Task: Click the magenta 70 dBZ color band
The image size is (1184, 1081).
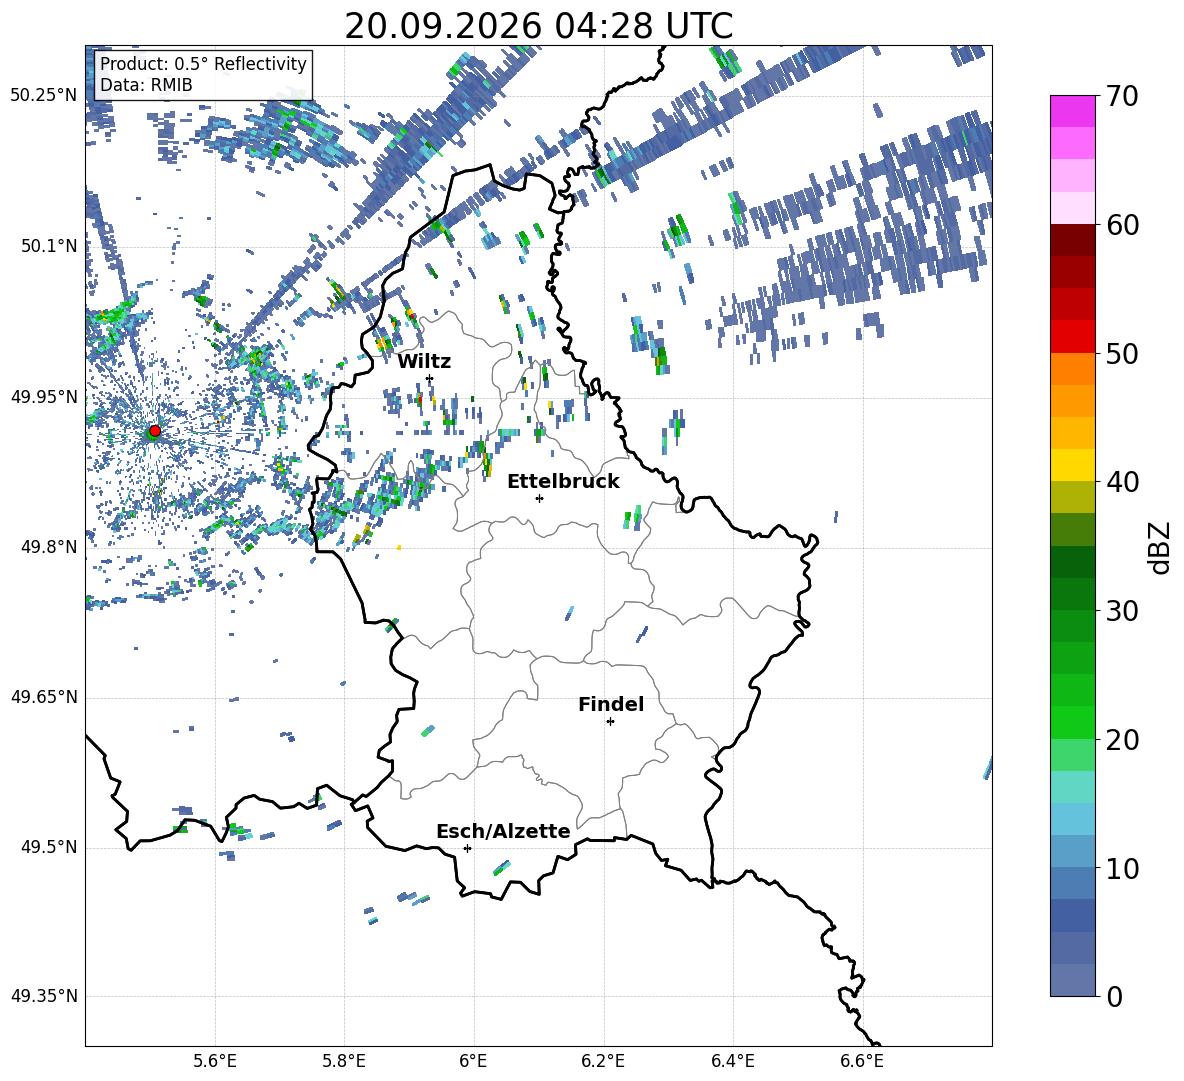Action: pos(1072,111)
